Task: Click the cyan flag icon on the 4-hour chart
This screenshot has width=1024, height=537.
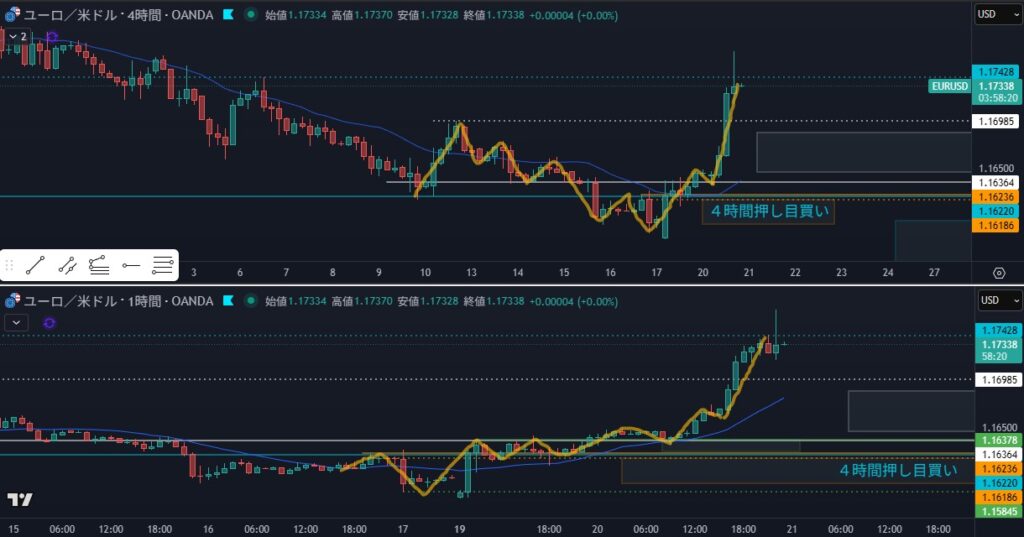Action: click(x=229, y=15)
